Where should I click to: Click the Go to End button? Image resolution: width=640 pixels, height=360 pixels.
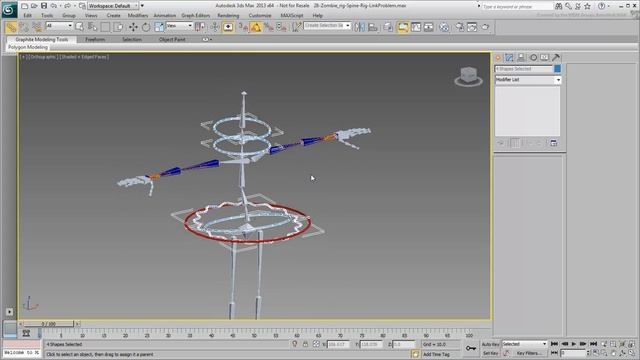[x=593, y=344]
